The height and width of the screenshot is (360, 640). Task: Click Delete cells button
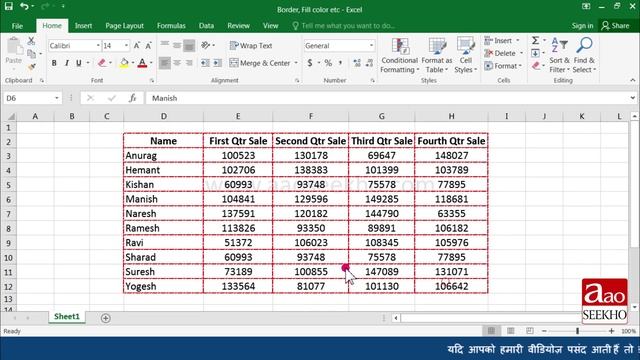coord(503,53)
